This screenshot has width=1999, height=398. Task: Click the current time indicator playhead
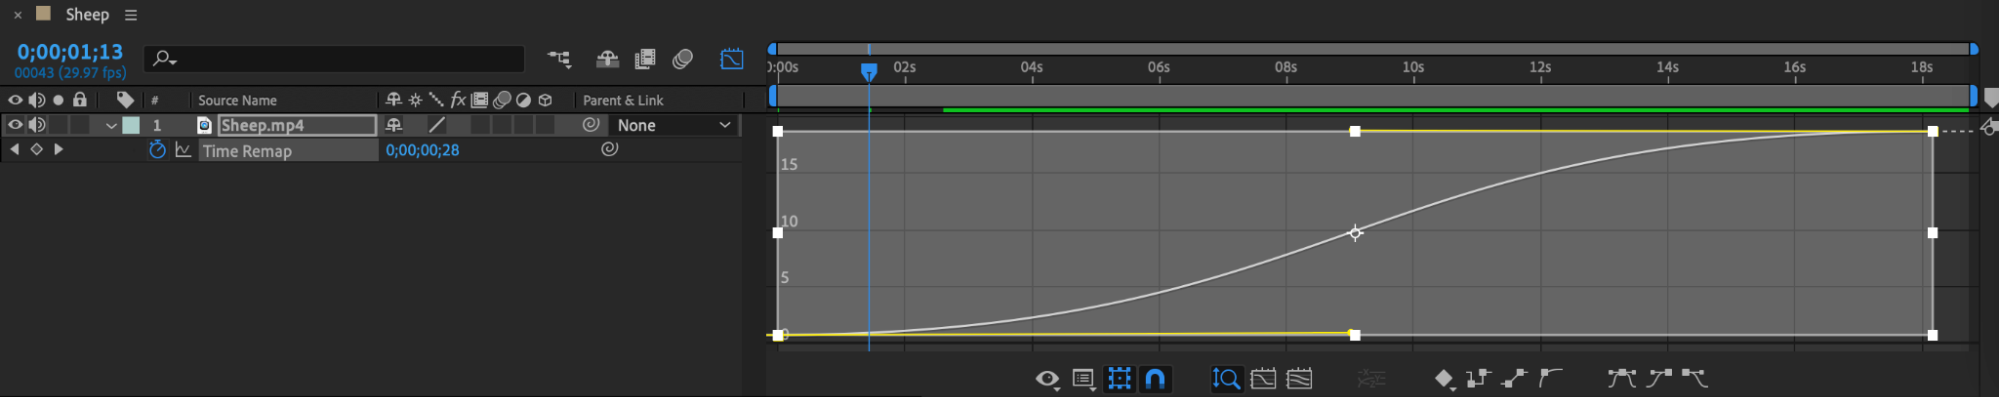tap(869, 71)
